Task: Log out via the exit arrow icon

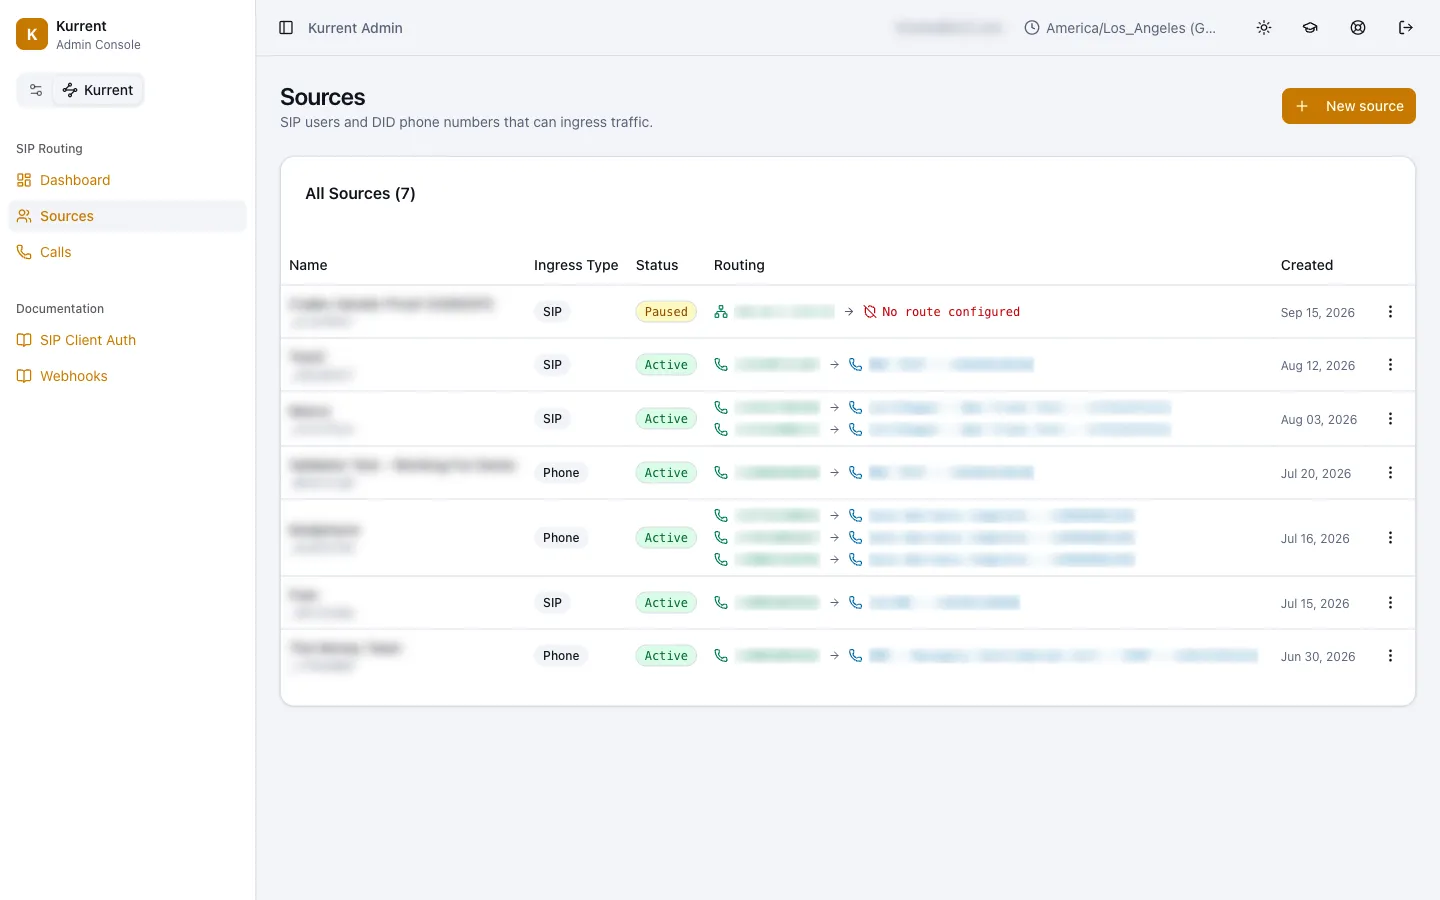Action: [1406, 28]
